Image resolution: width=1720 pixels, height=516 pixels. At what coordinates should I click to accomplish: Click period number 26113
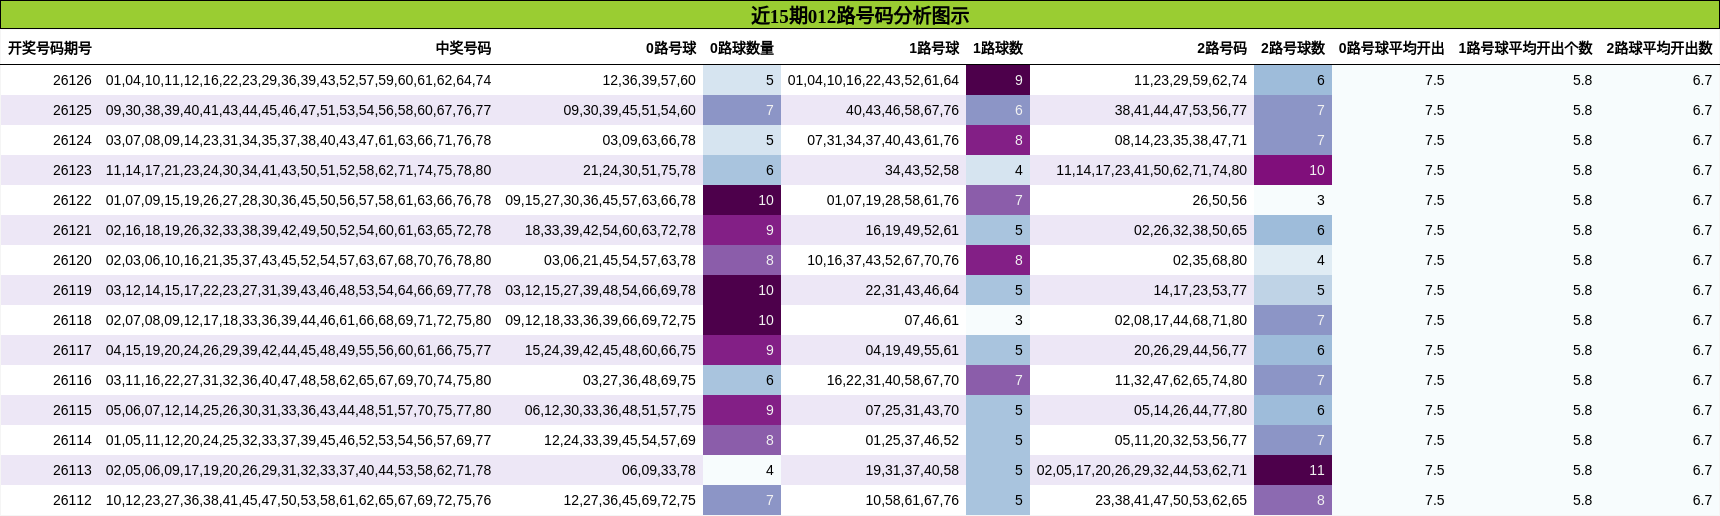click(72, 470)
